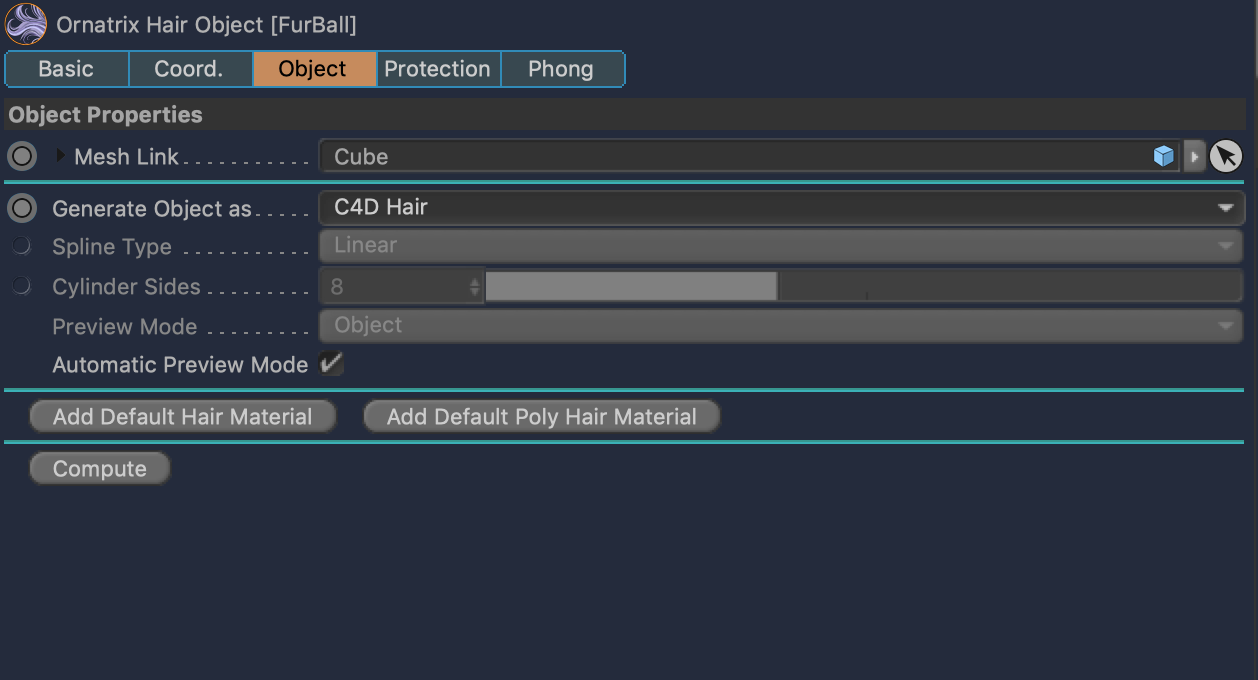Open the Generate Object as dropdown
Screen dimensions: 1258x680
tap(781, 208)
